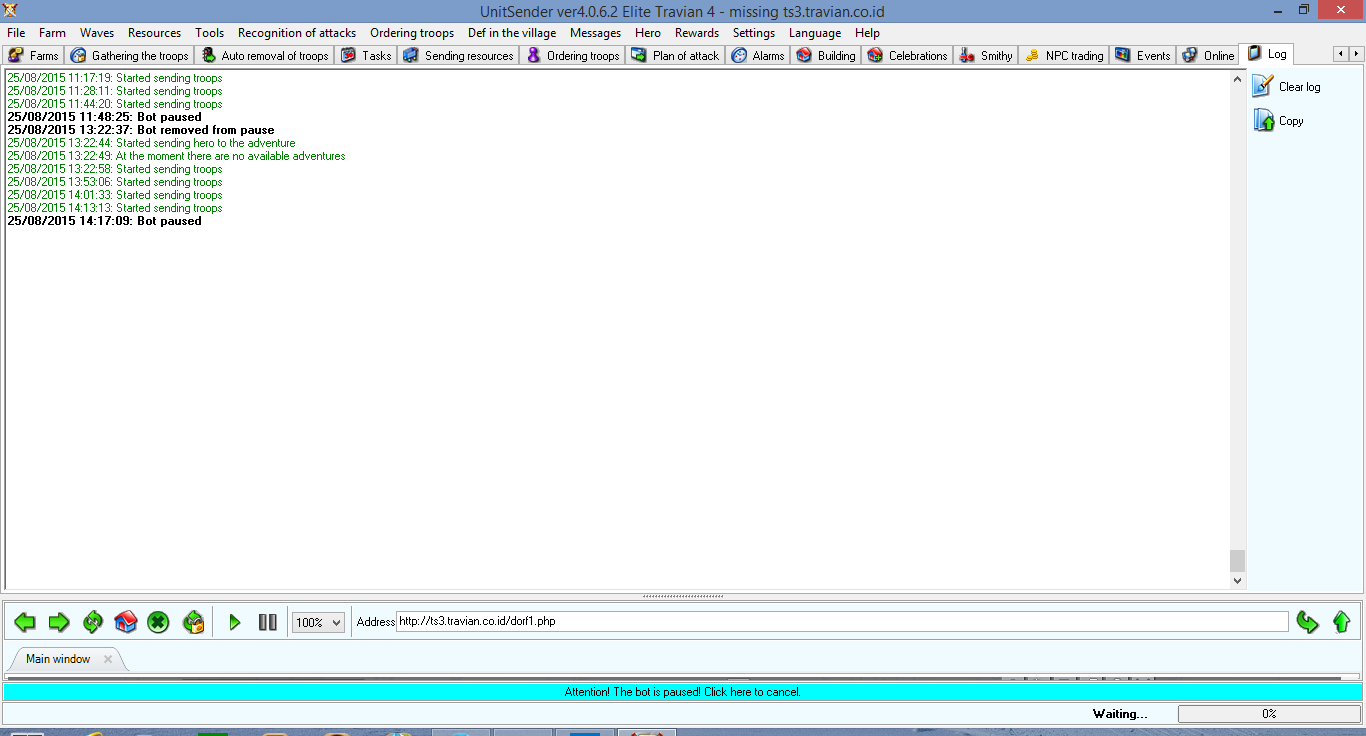Select '11:17:19: Started sending troops' line
Image resolution: width=1366 pixels, height=736 pixels.
pyautogui.click(x=115, y=78)
